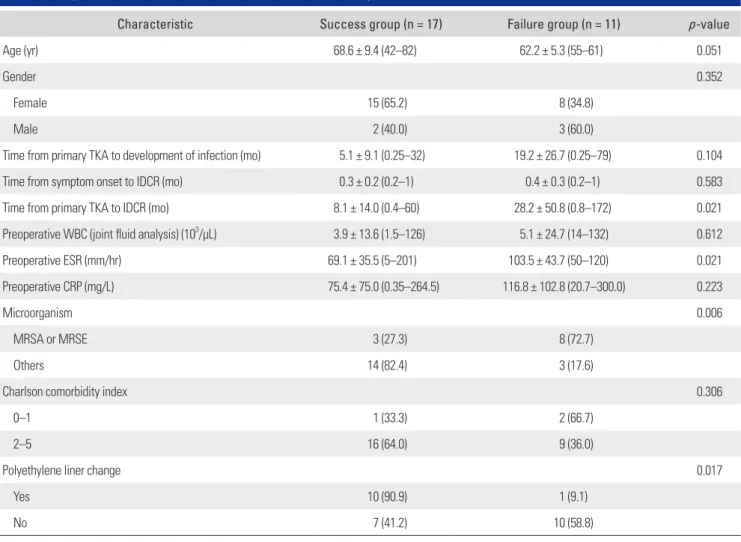Select the cell '16 (64.0)'
Viewport: 741px width, 542px height.
388,444
